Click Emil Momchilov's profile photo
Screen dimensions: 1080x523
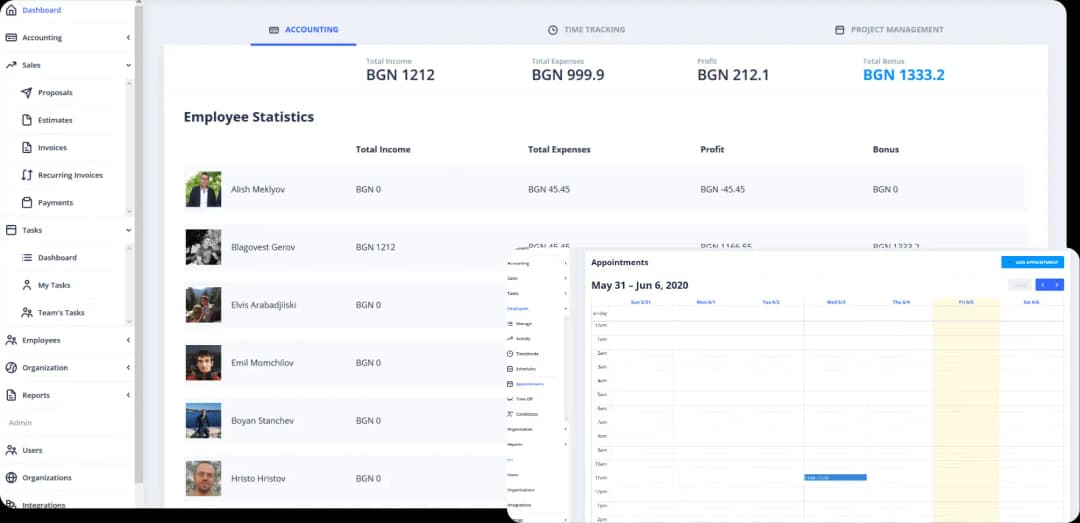pos(203,362)
